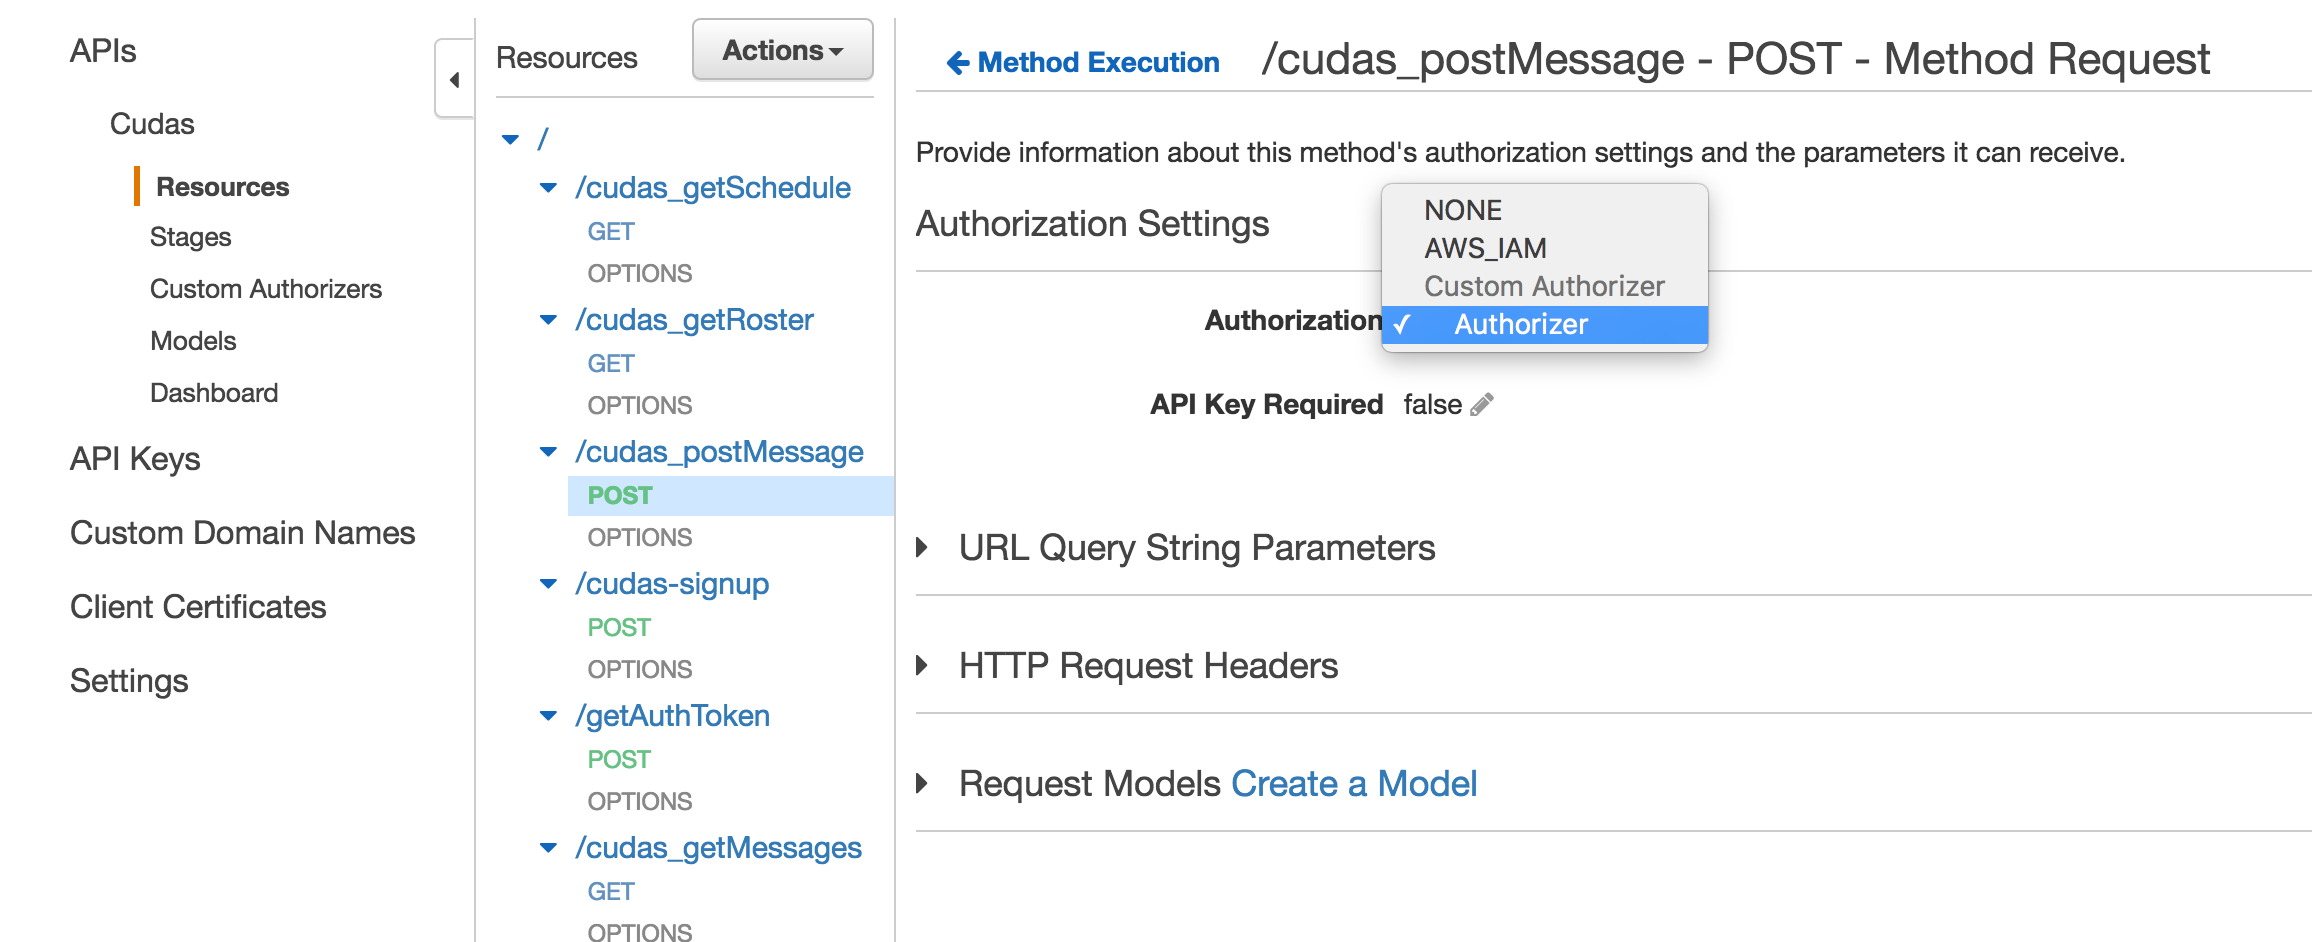Open the /cudas_getMessages resource
This screenshot has width=2312, height=942.
(x=718, y=848)
